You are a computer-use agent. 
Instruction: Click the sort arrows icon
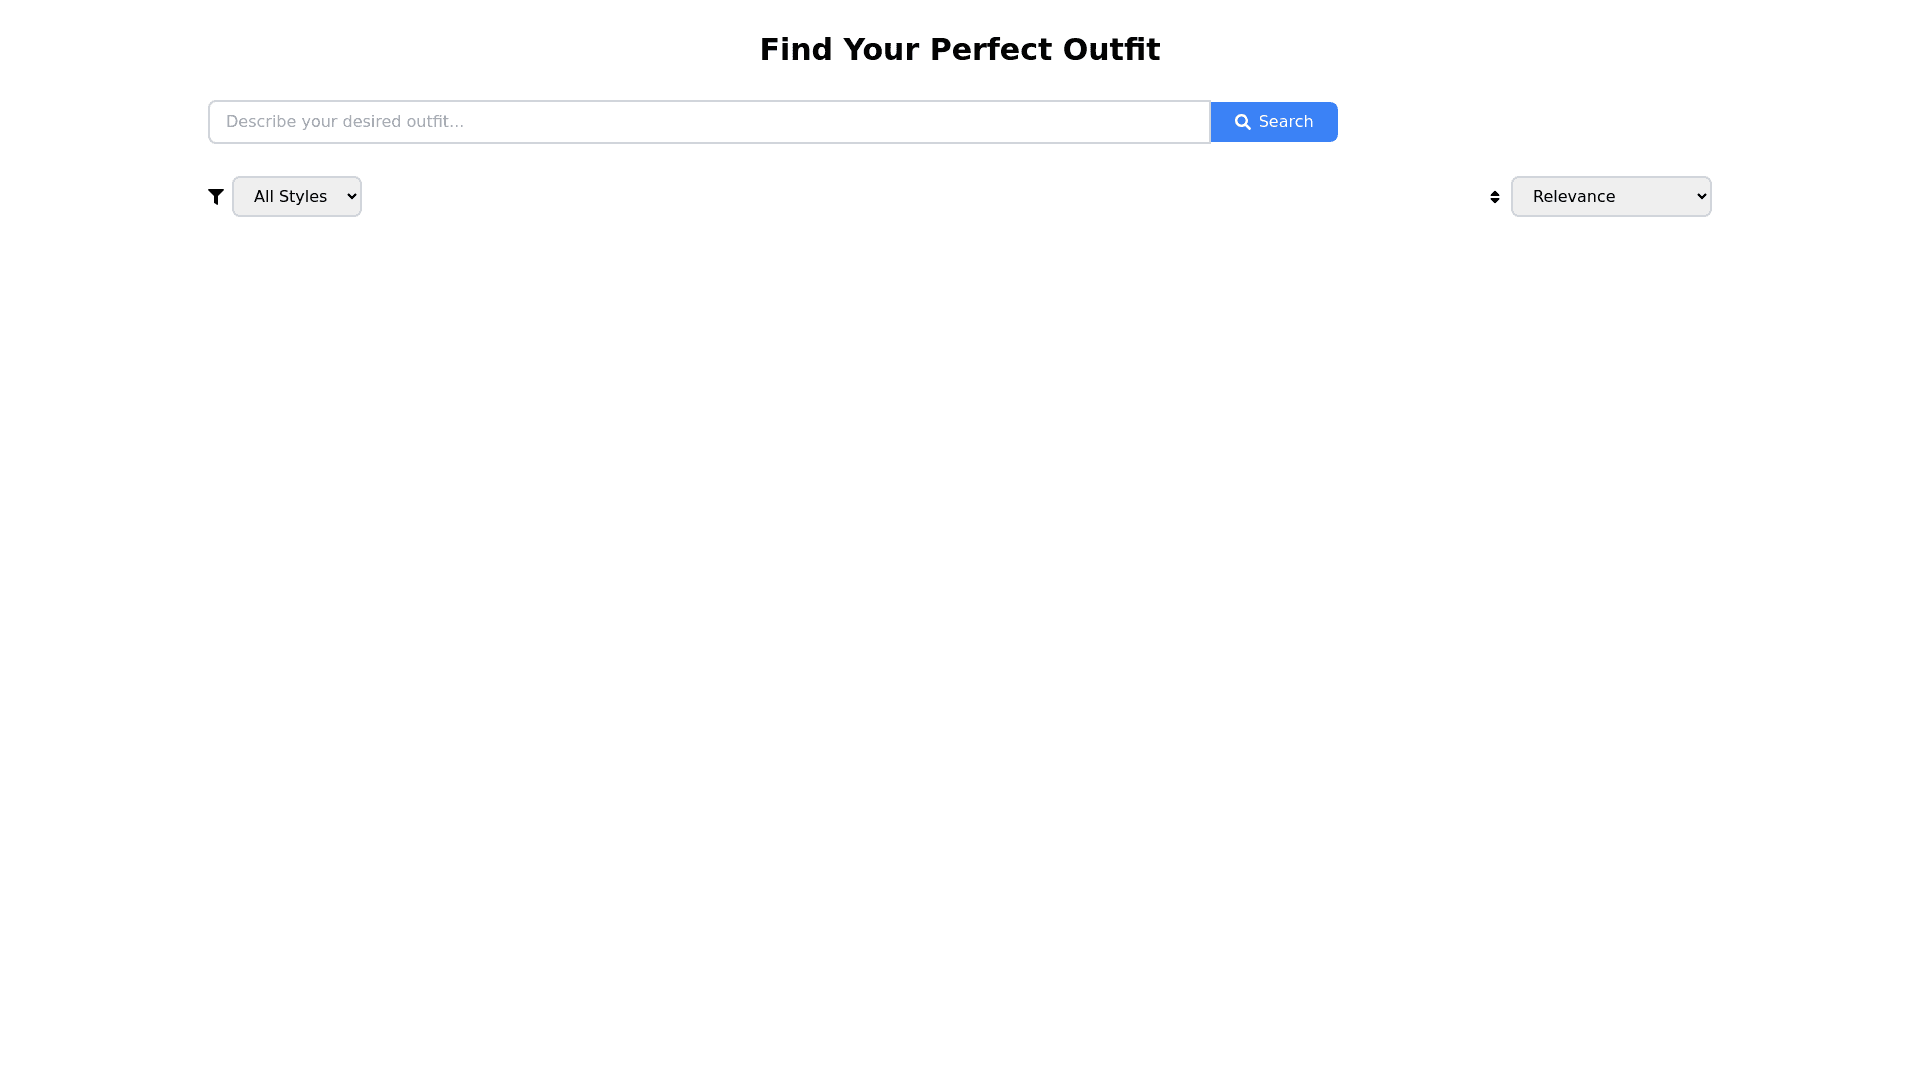[x=1495, y=197]
